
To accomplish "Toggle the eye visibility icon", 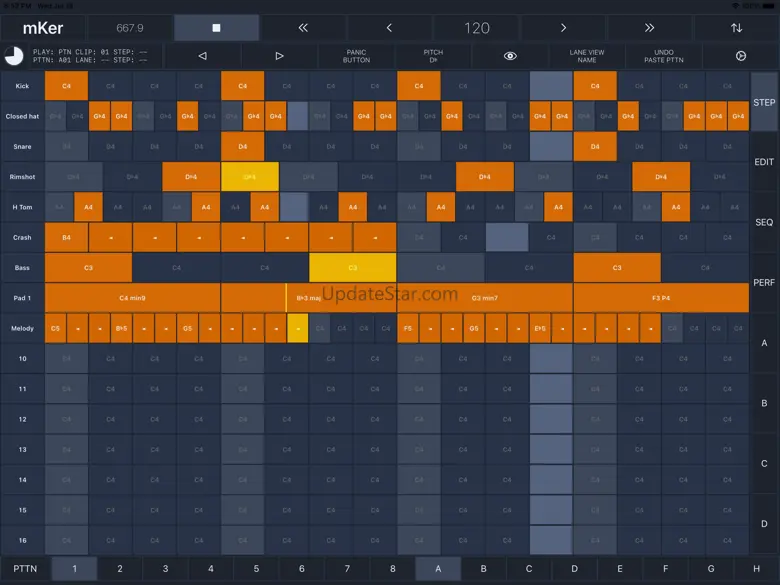I will [x=510, y=56].
